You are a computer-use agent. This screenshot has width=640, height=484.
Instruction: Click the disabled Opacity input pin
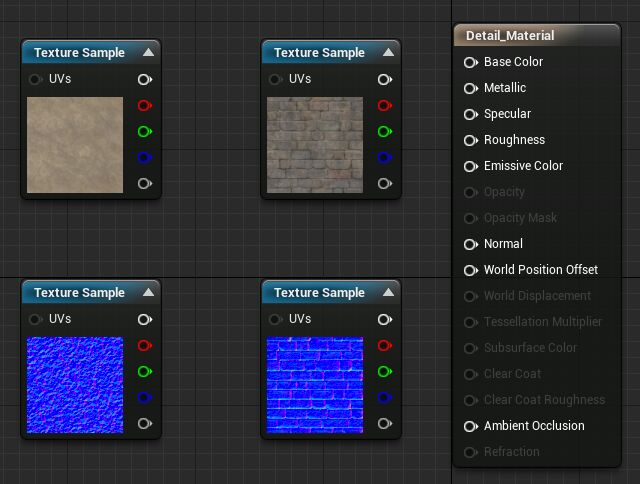pyautogui.click(x=471, y=192)
